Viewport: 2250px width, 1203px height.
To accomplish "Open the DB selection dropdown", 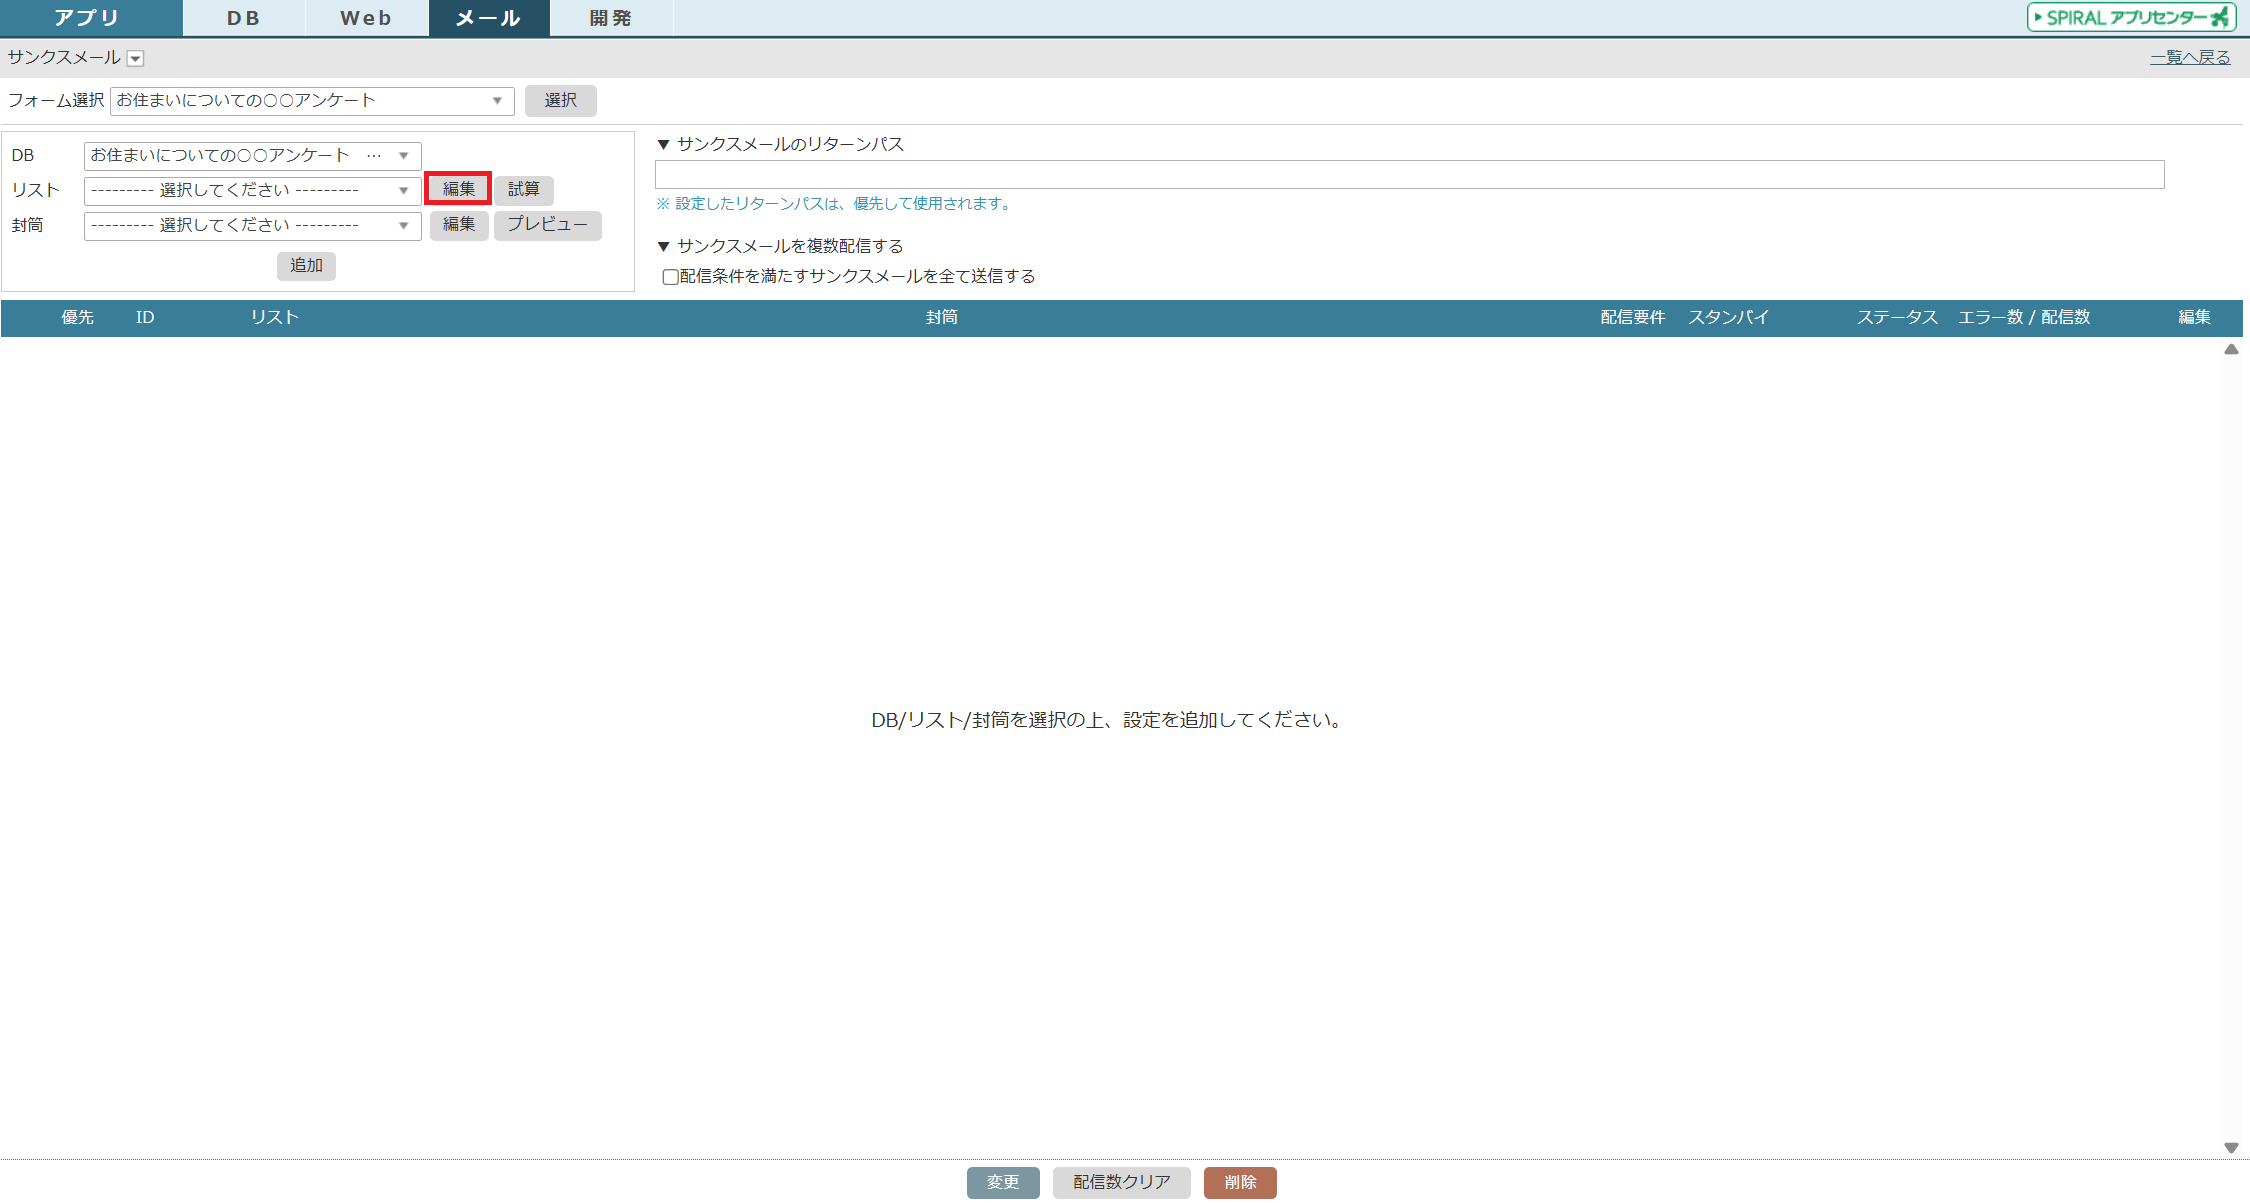I will click(x=252, y=156).
